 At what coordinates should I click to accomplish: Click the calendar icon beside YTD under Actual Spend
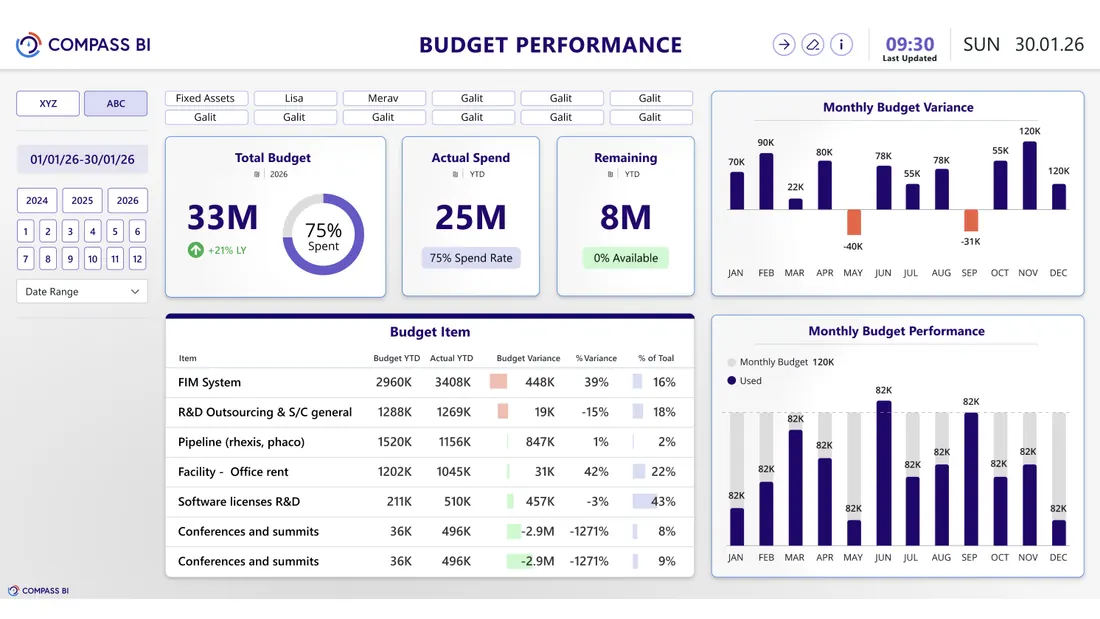point(455,174)
